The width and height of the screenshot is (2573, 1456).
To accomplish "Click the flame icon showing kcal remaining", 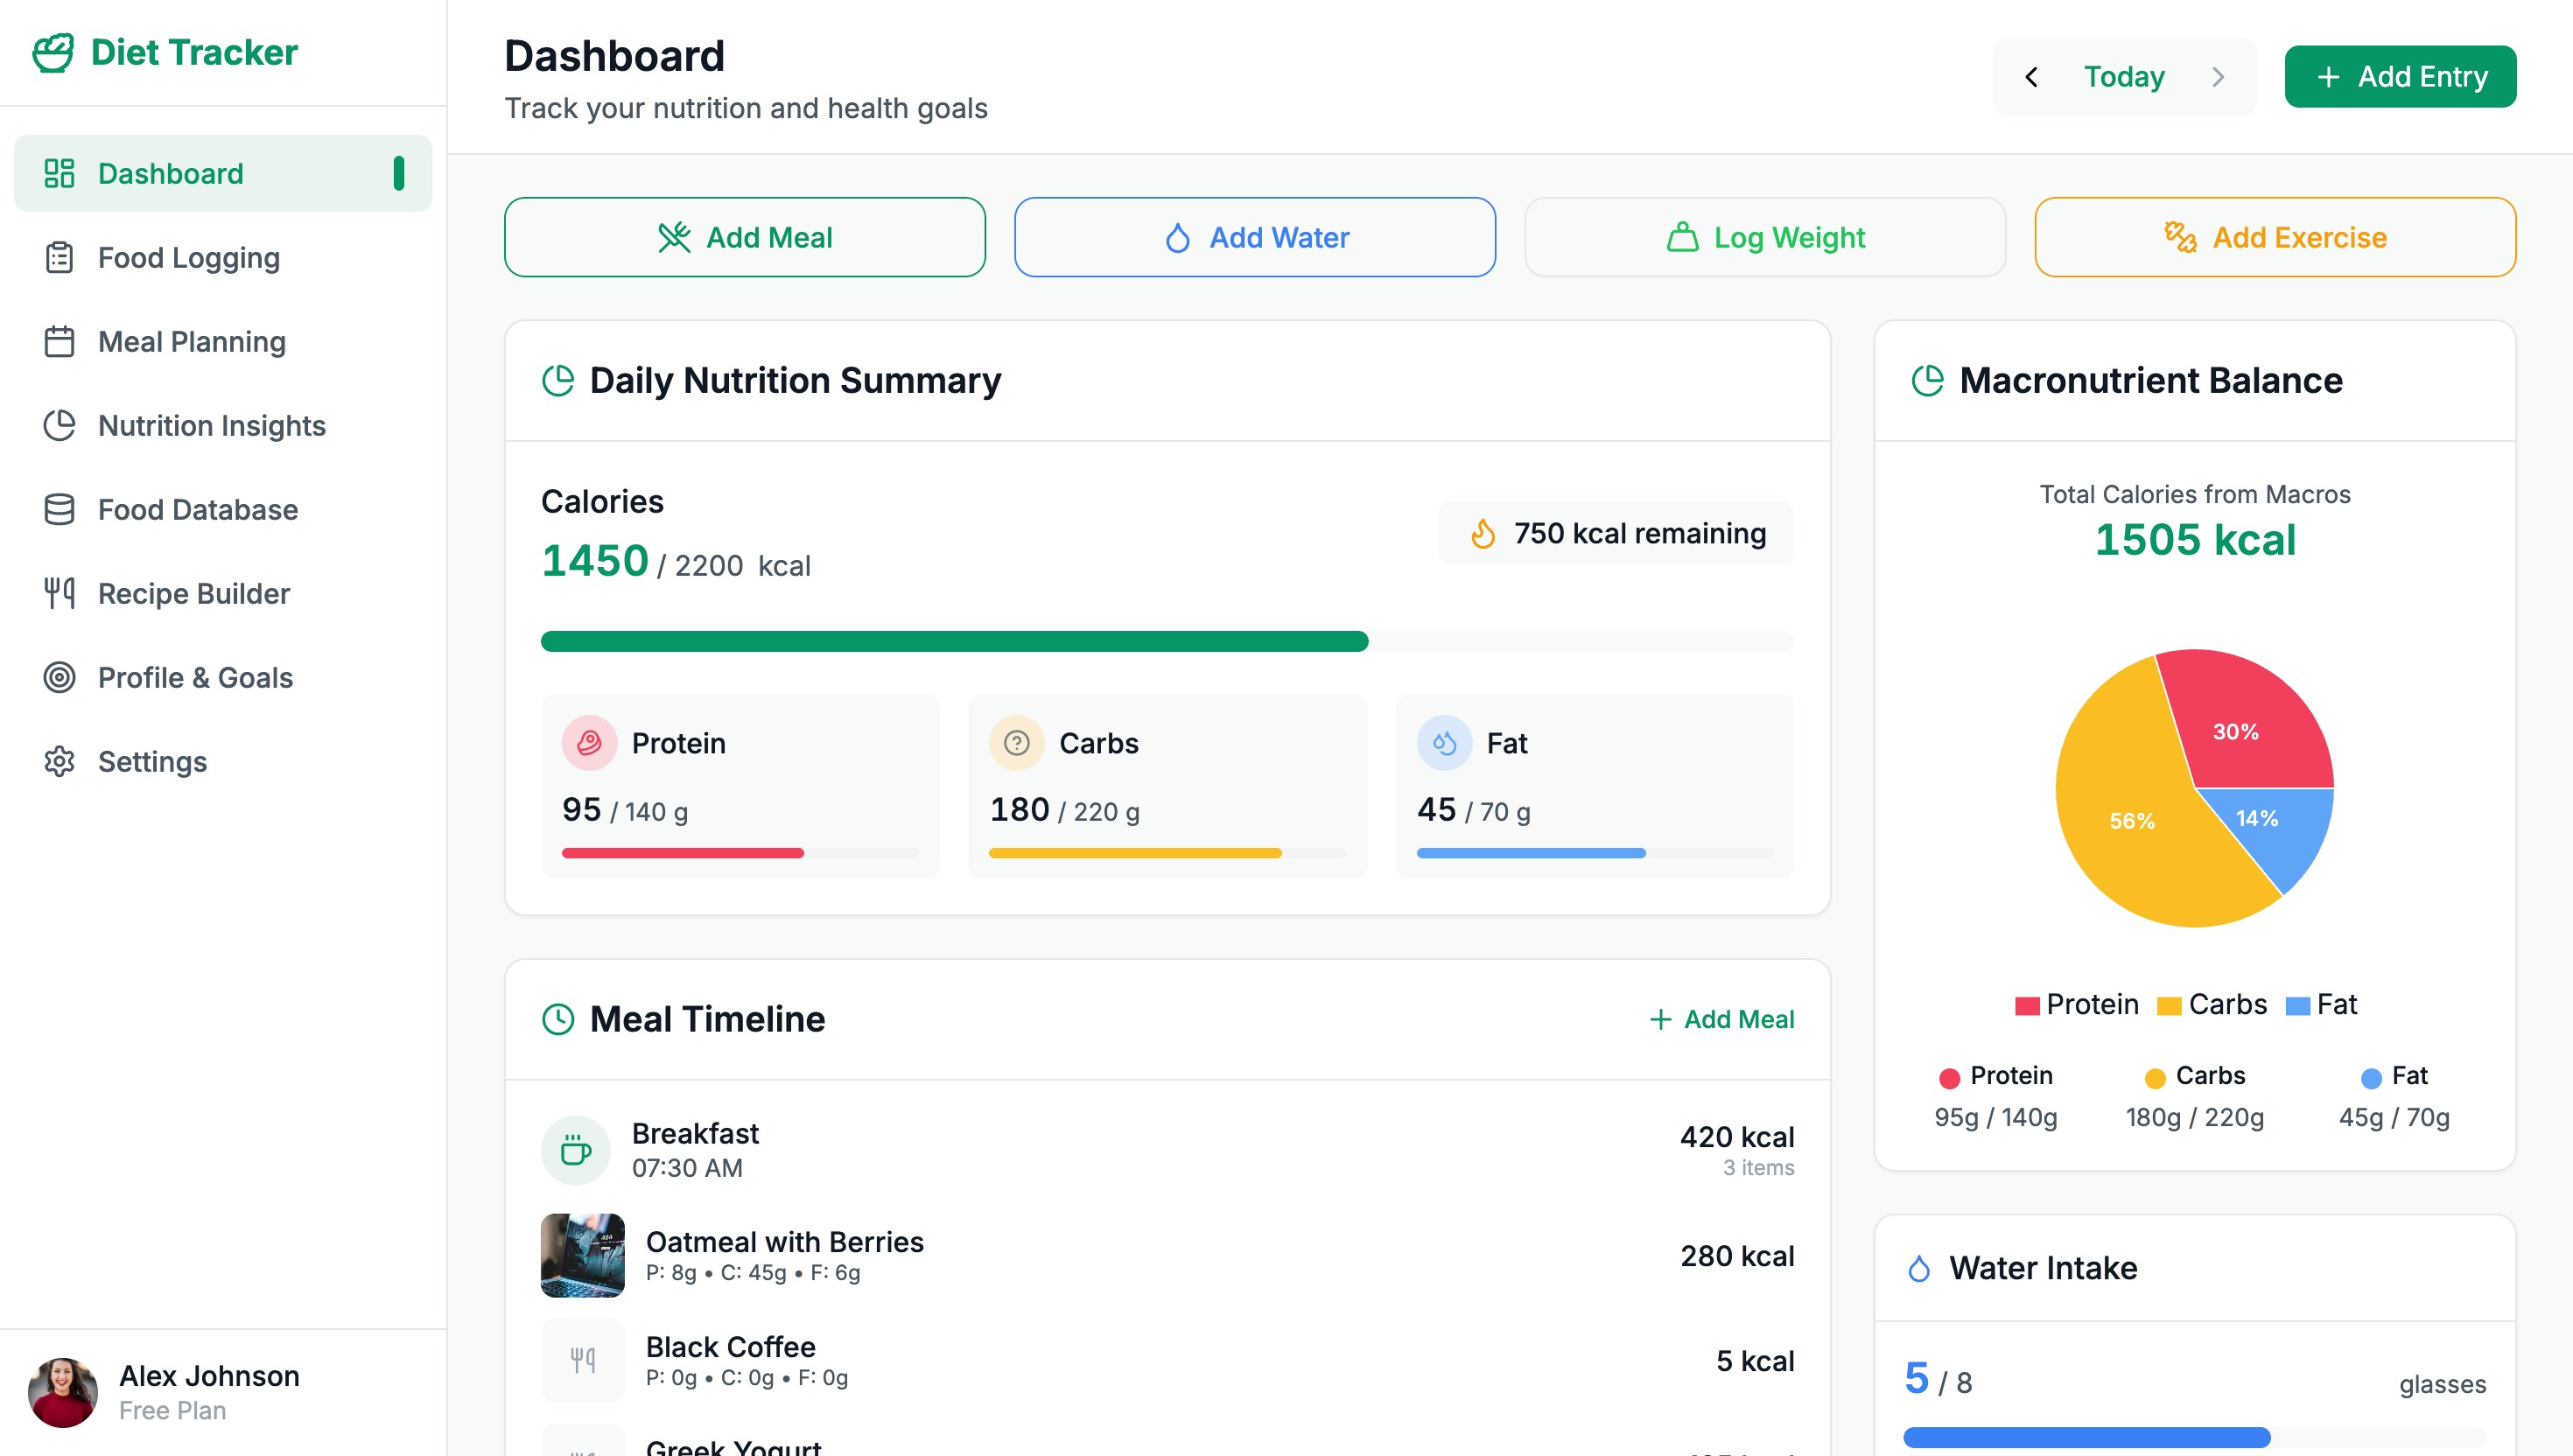I will click(x=1484, y=533).
